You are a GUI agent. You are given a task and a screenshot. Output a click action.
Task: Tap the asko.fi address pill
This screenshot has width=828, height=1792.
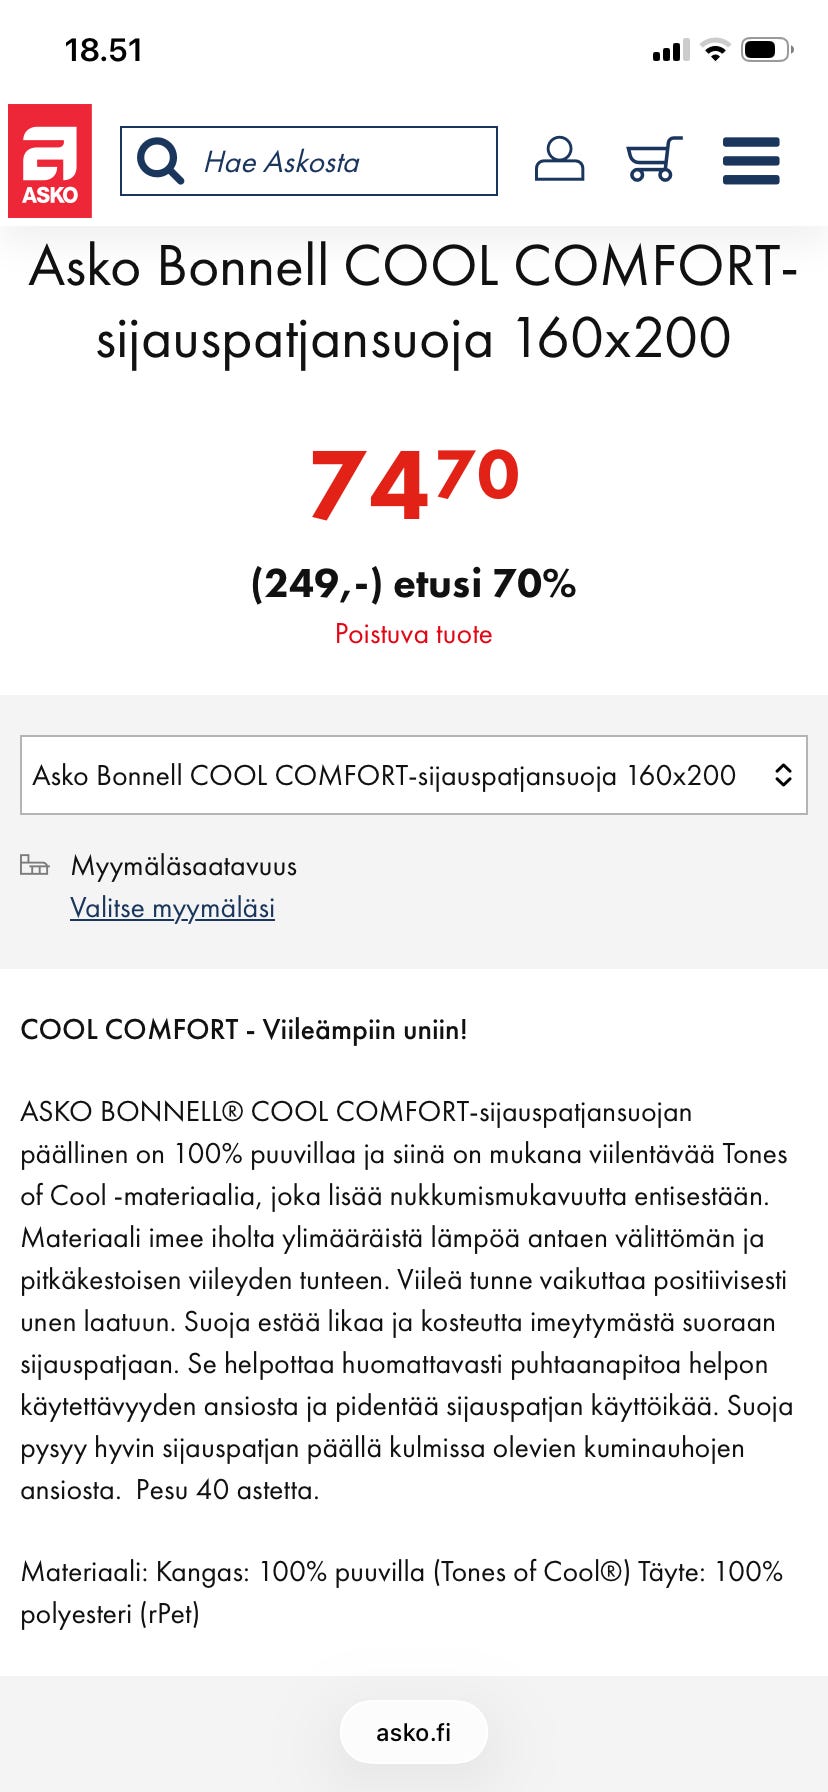pyautogui.click(x=413, y=1732)
